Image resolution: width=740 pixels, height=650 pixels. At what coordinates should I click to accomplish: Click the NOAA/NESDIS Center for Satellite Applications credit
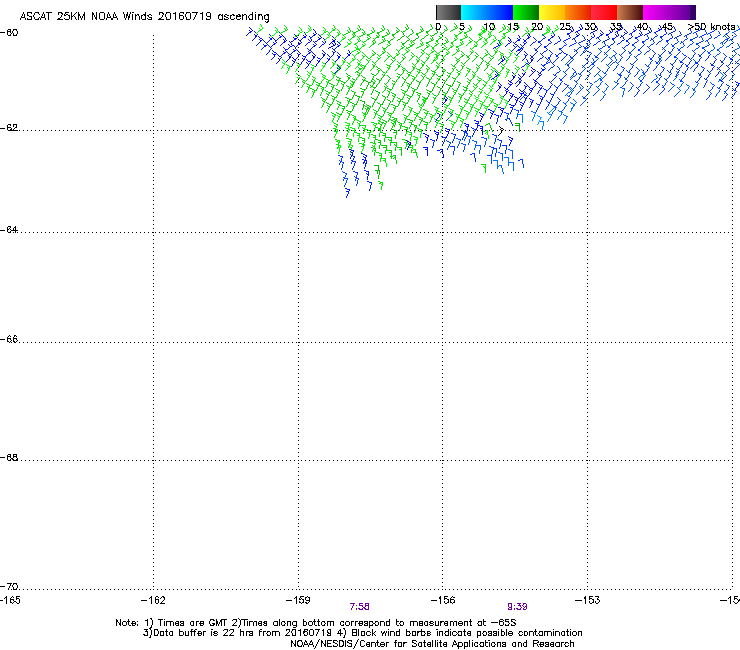pyautogui.click(x=432, y=644)
